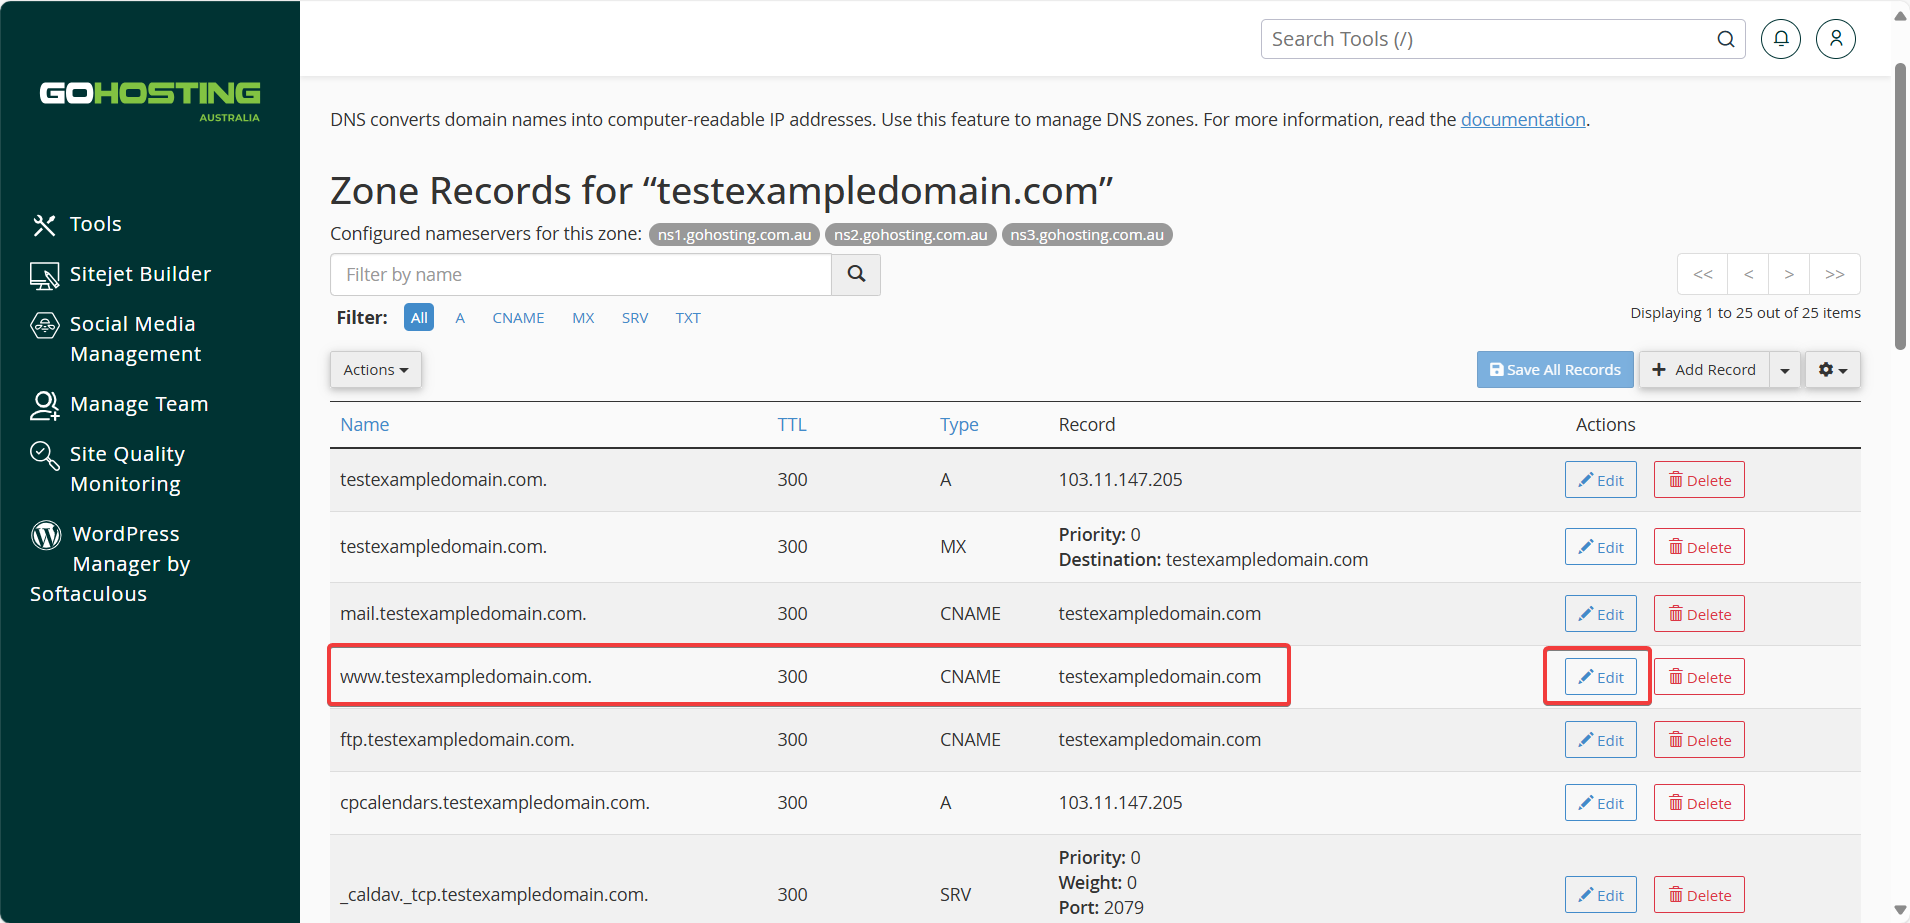Click the Filter by name input field
The width and height of the screenshot is (1910, 923).
[x=581, y=275]
